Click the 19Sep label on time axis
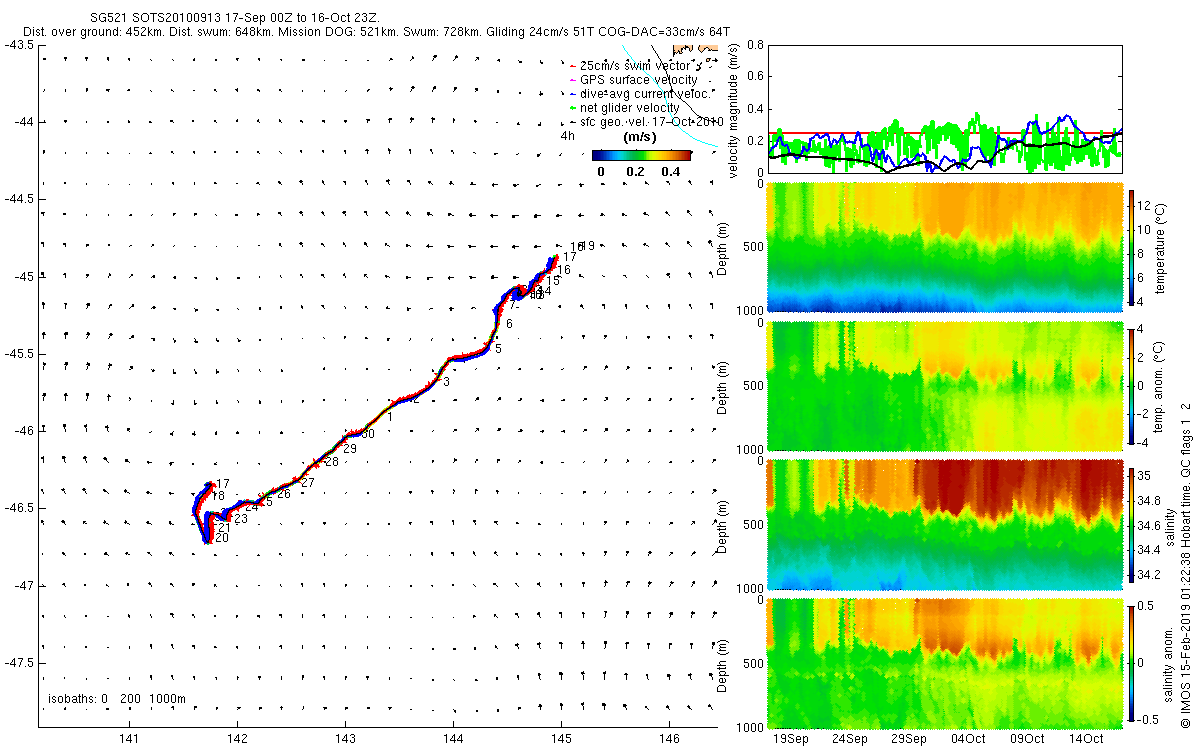 click(791, 739)
